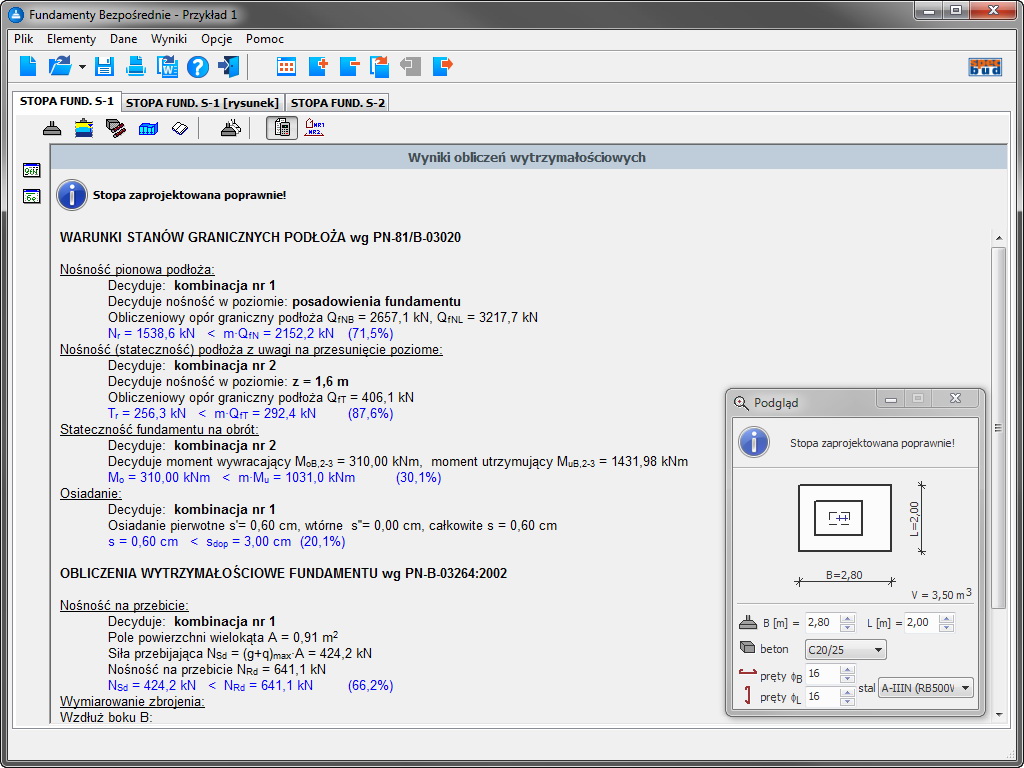Click the save floppy disk icon
Image resolution: width=1024 pixels, height=768 pixels.
coord(104,67)
